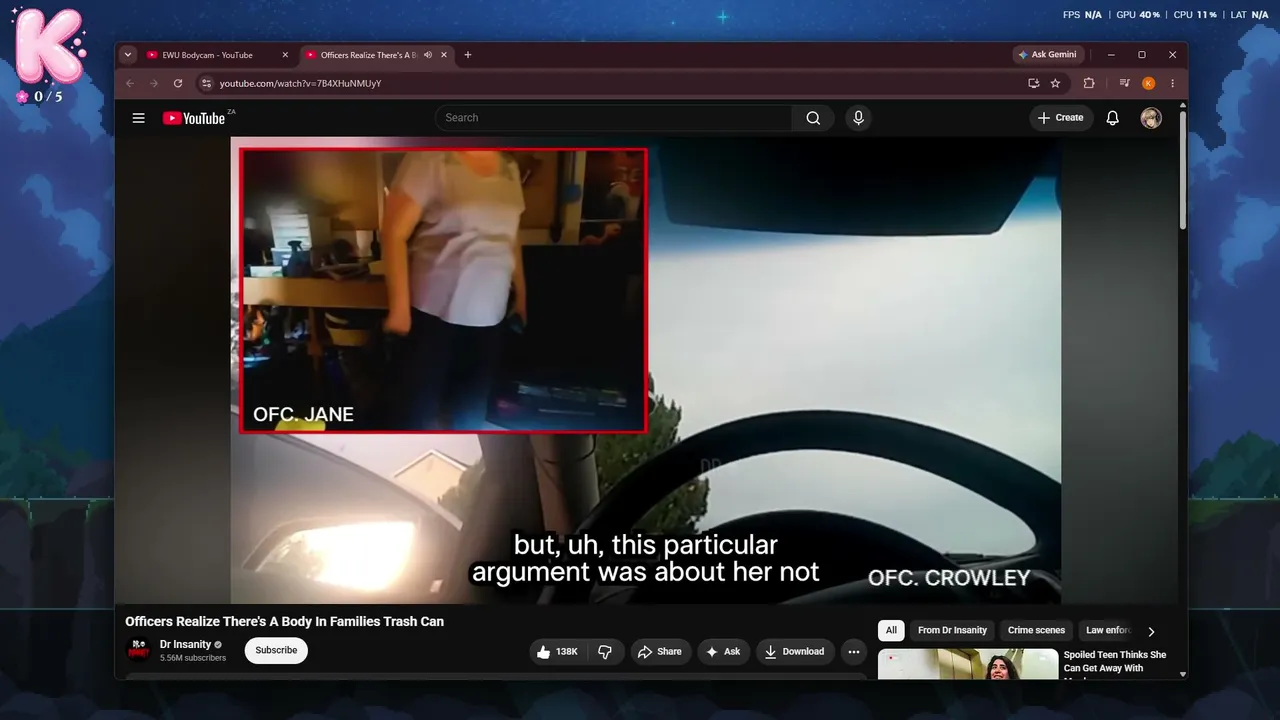Open Ask Gemini in the browser
1280x720 pixels.
(1046, 55)
